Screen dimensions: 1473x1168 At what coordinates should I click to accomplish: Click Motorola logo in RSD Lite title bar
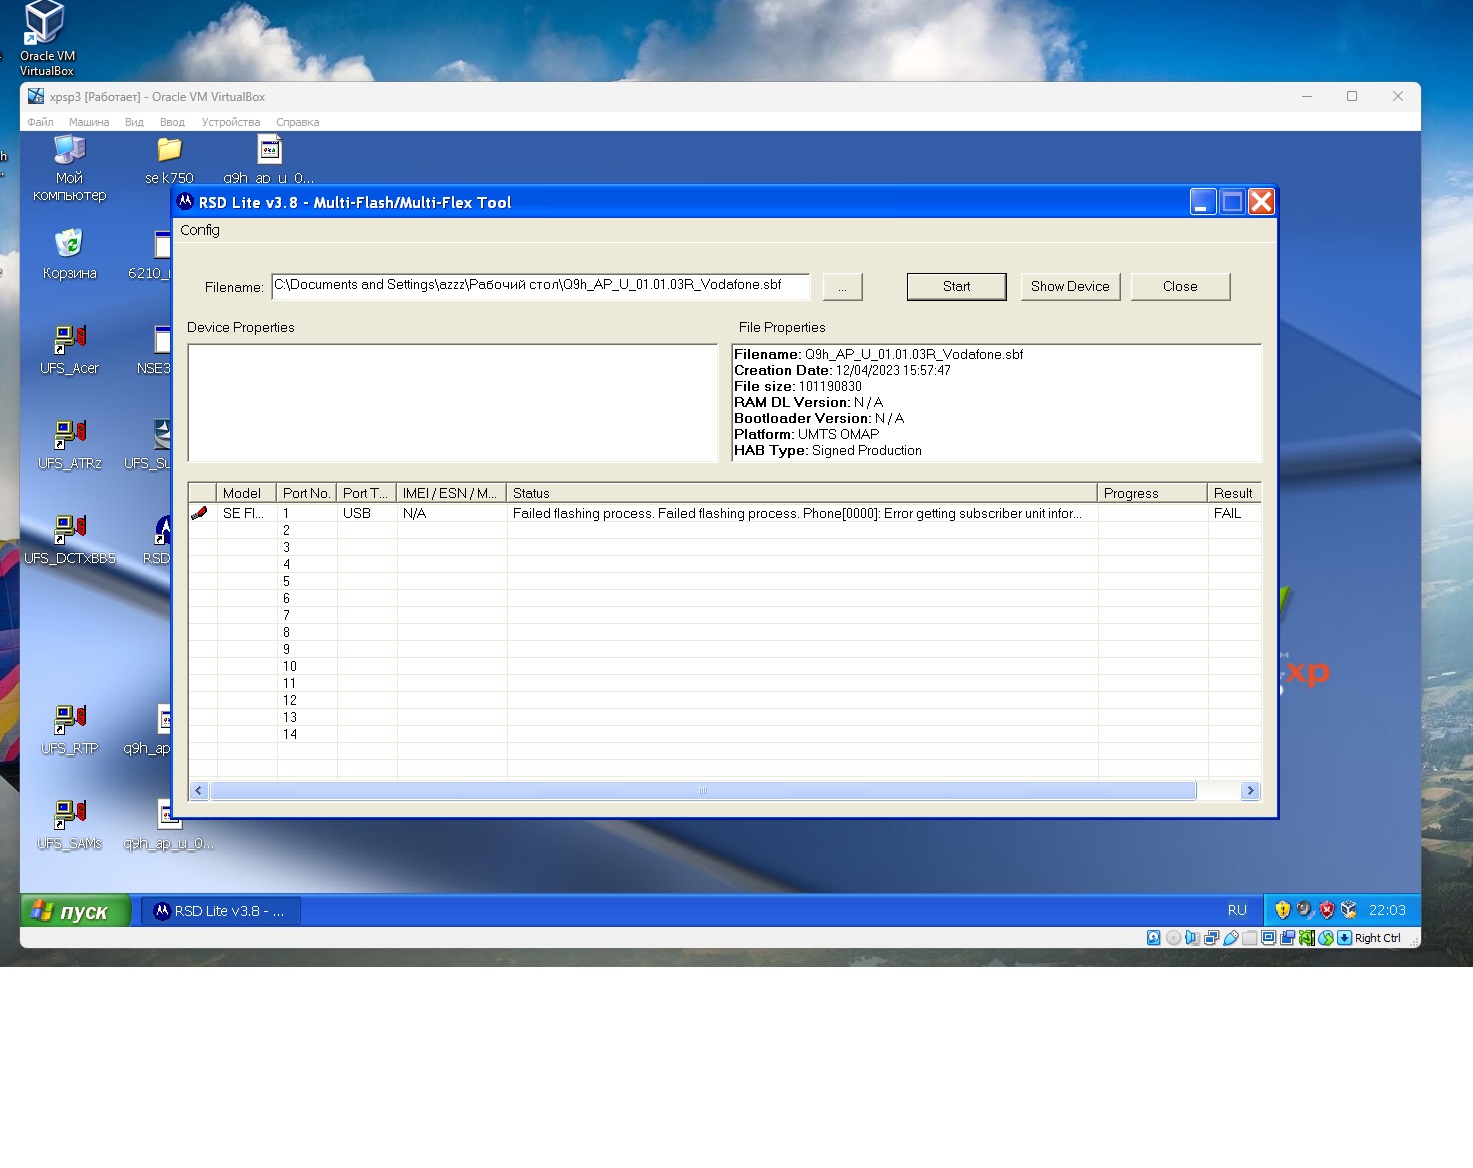(185, 202)
